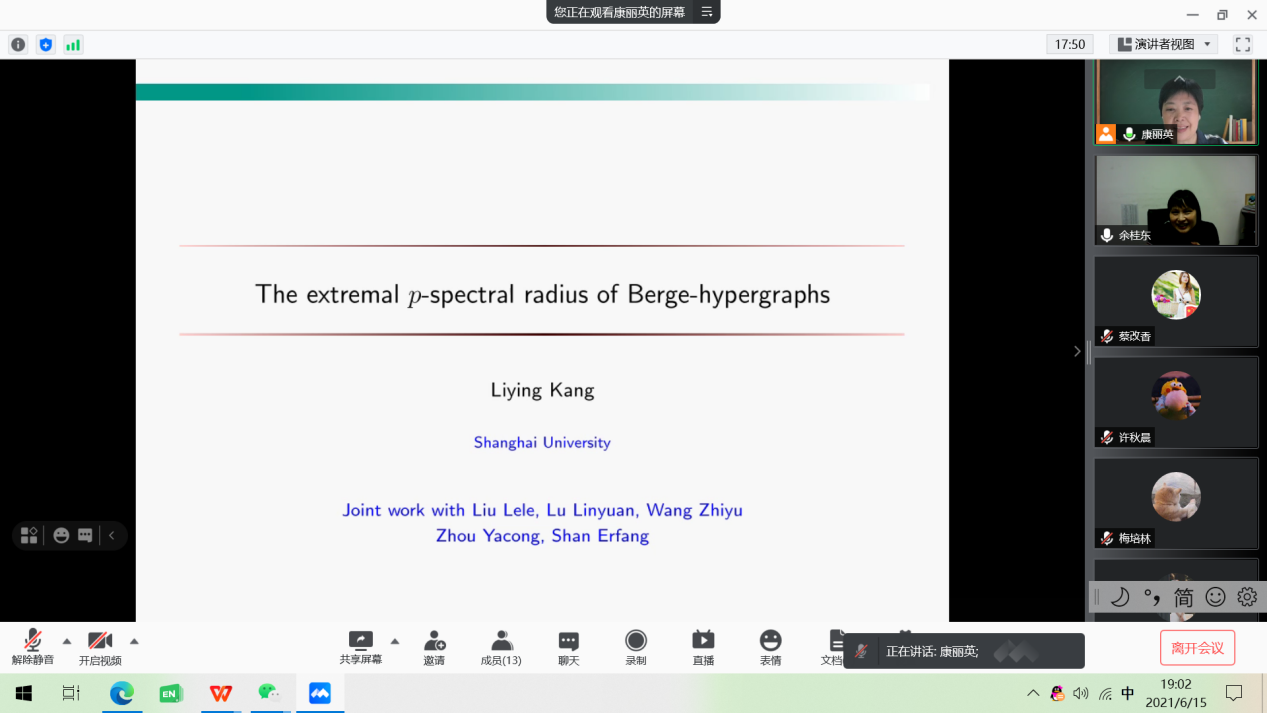Image resolution: width=1267 pixels, height=713 pixels.
Task: Turn on camera with 开启视频
Action: [x=100, y=646]
